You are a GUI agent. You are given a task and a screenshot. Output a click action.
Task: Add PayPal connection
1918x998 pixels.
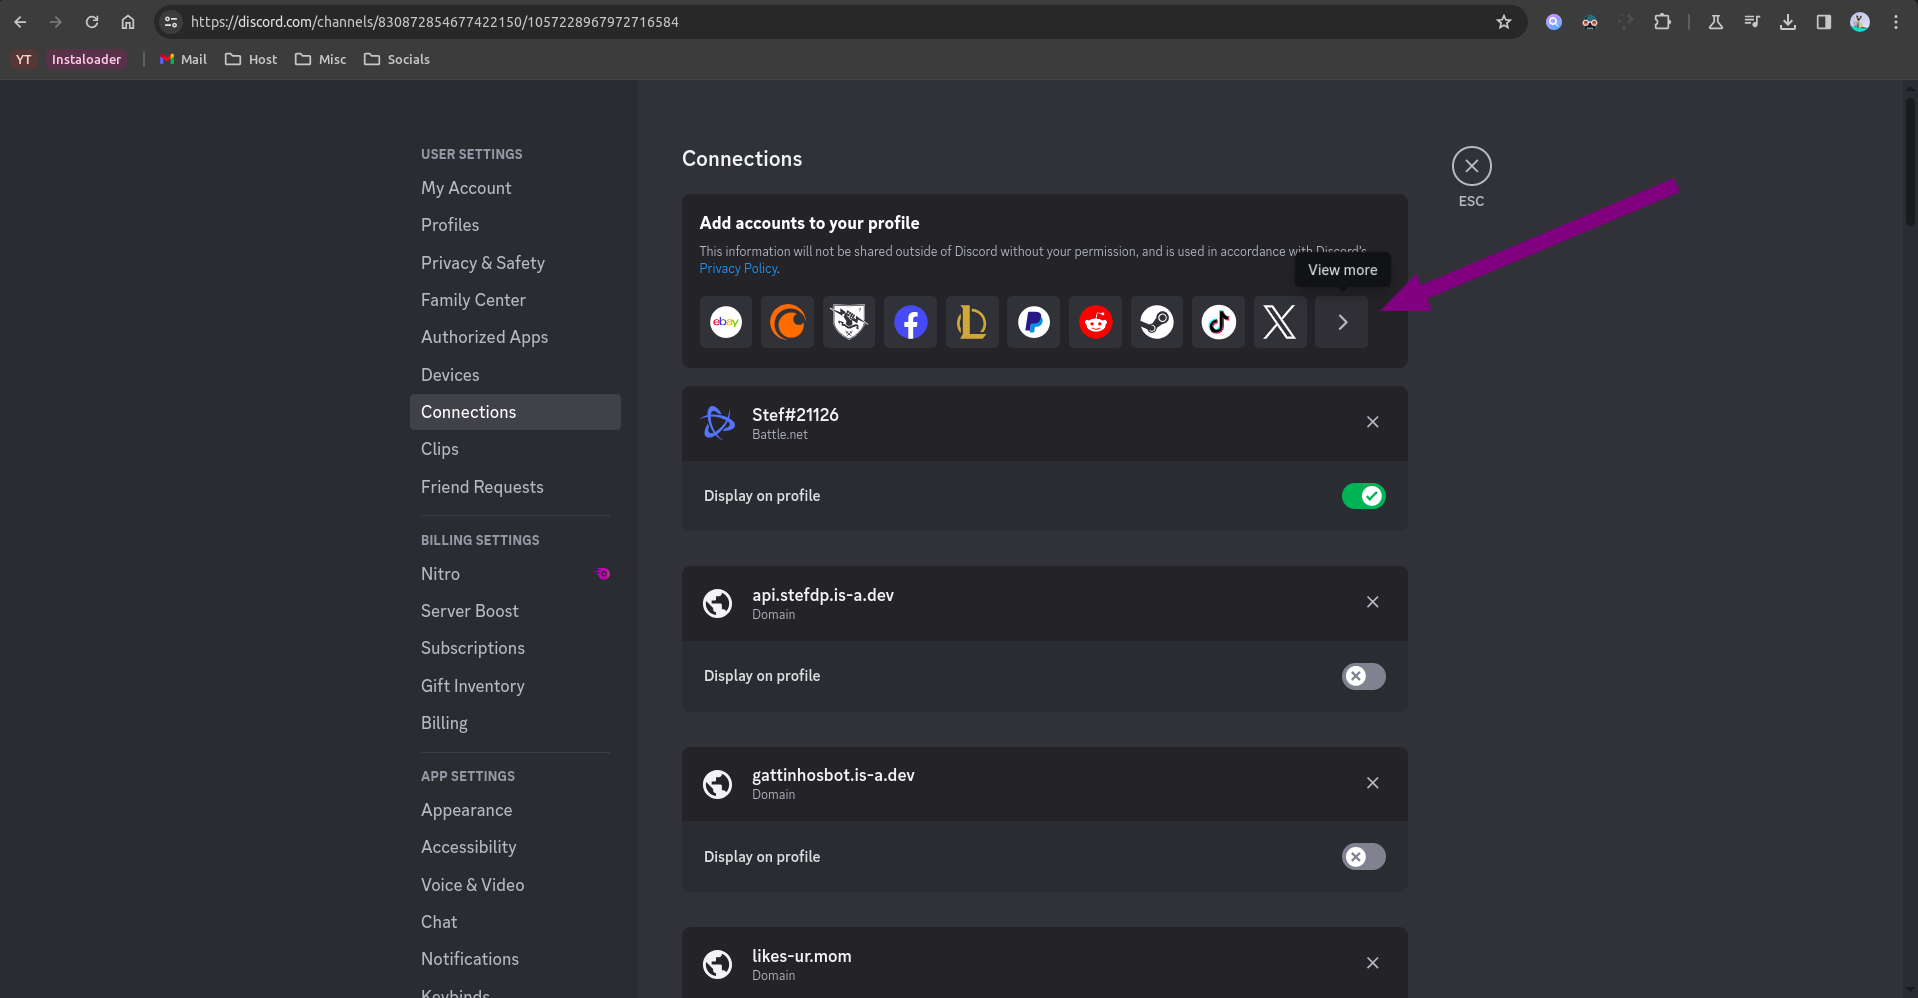click(1033, 322)
